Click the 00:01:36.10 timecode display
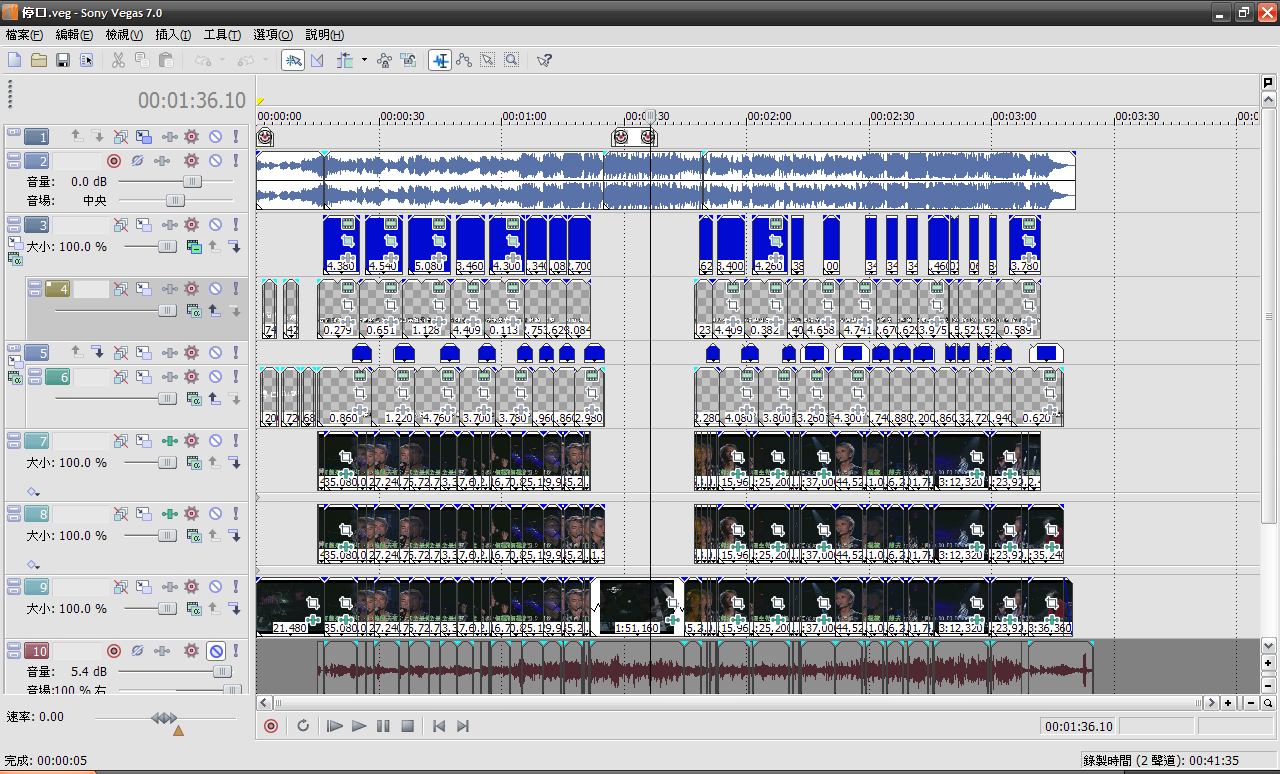Image resolution: width=1280 pixels, height=774 pixels. (192, 100)
